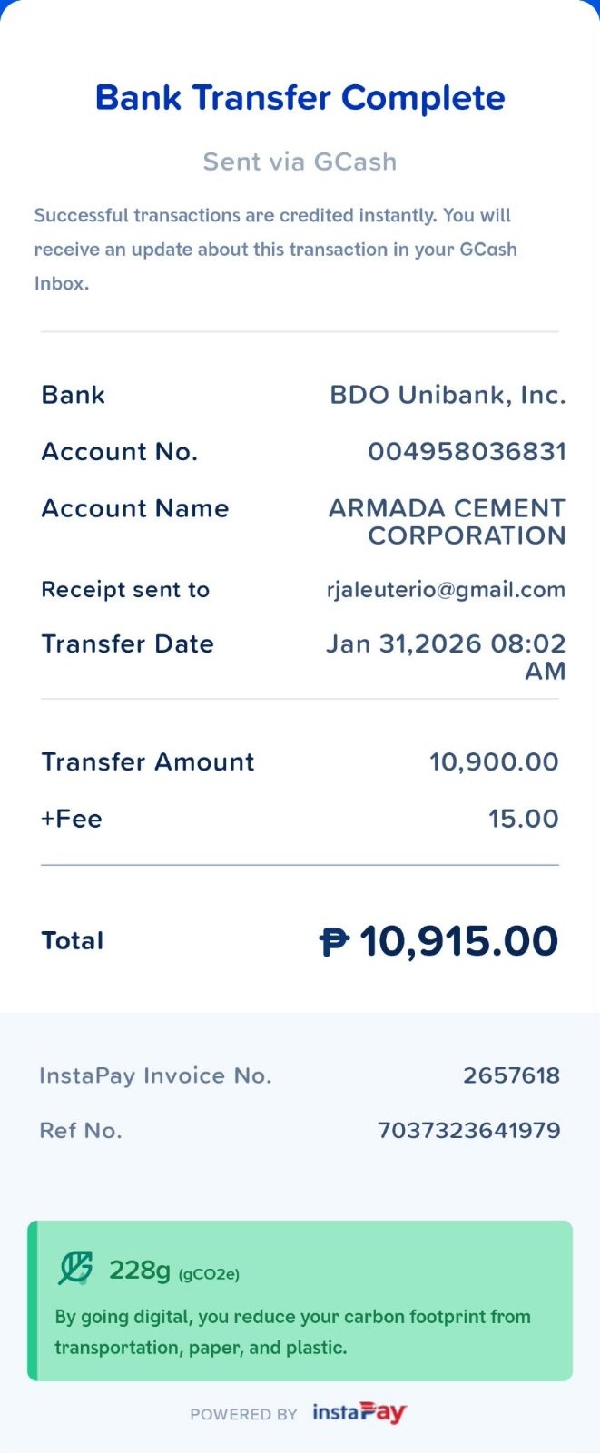
Task: Click the Sent via GCash subtitle
Action: pos(300,162)
